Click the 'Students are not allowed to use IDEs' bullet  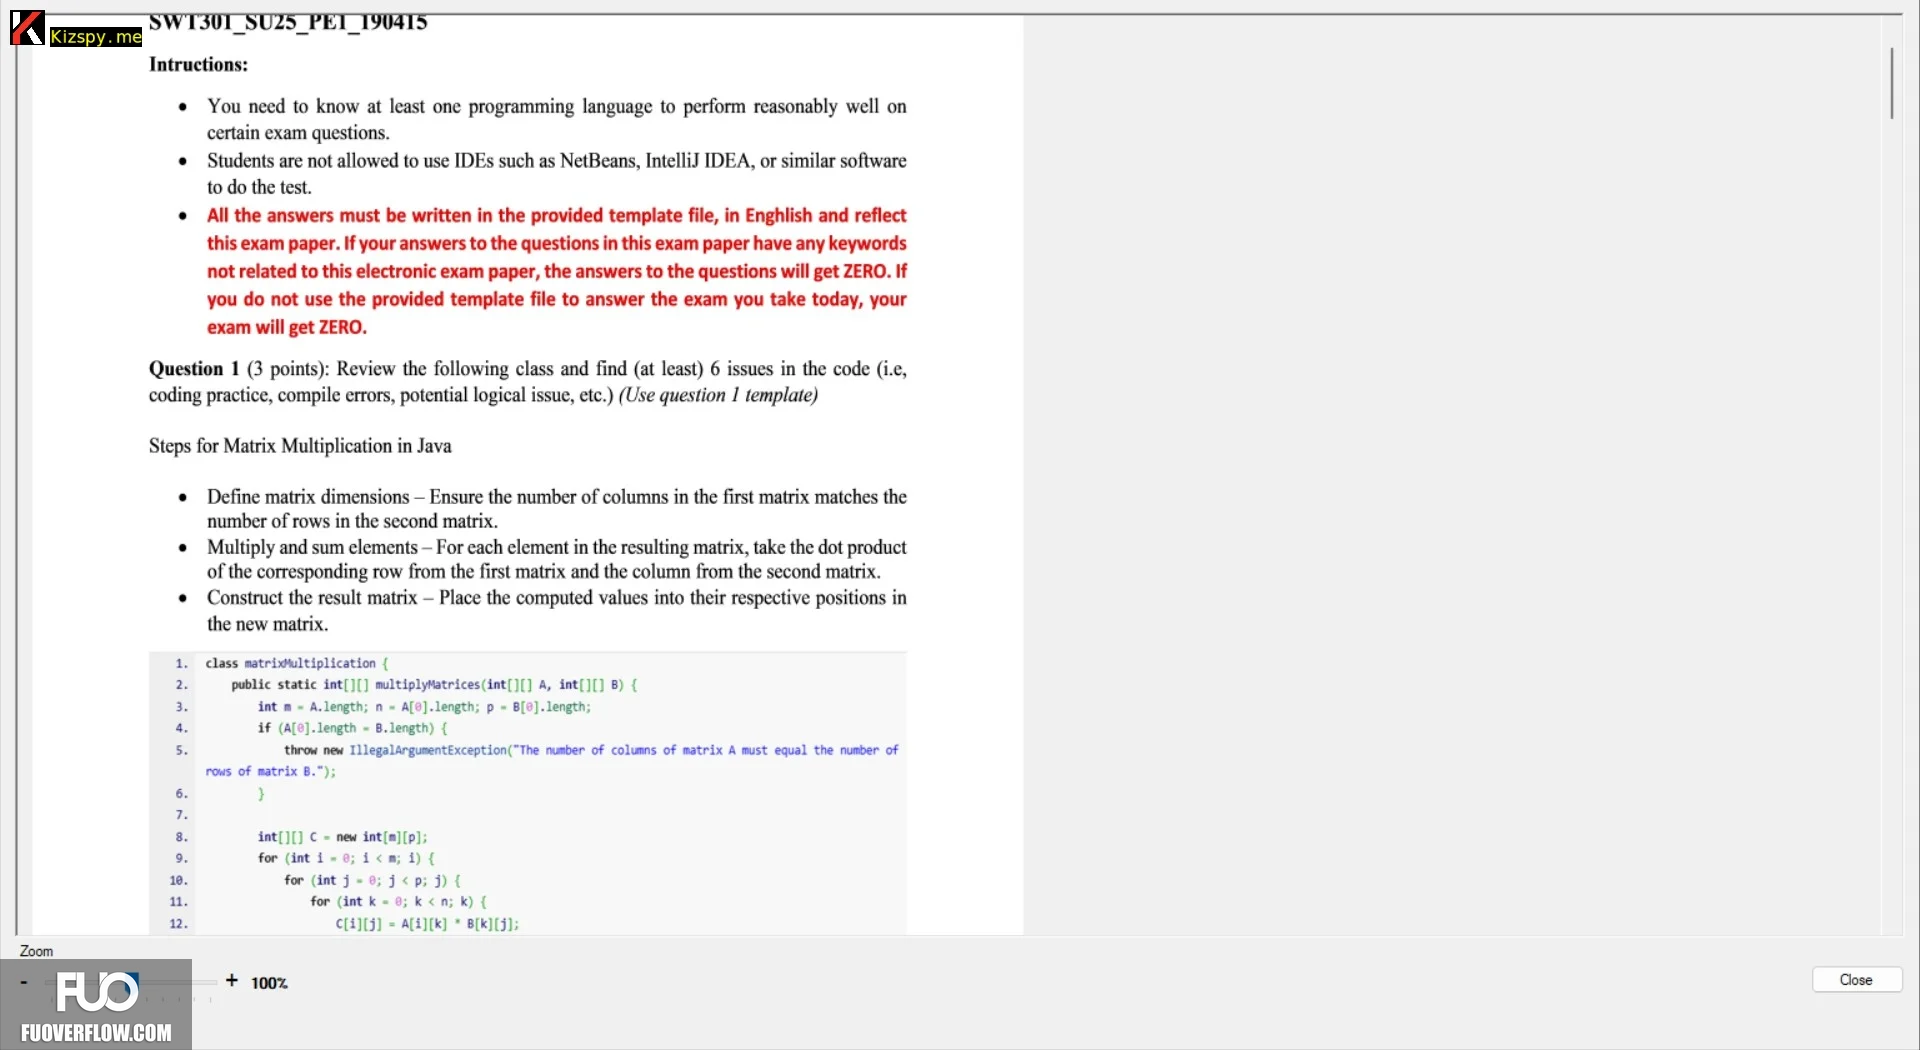pos(557,174)
